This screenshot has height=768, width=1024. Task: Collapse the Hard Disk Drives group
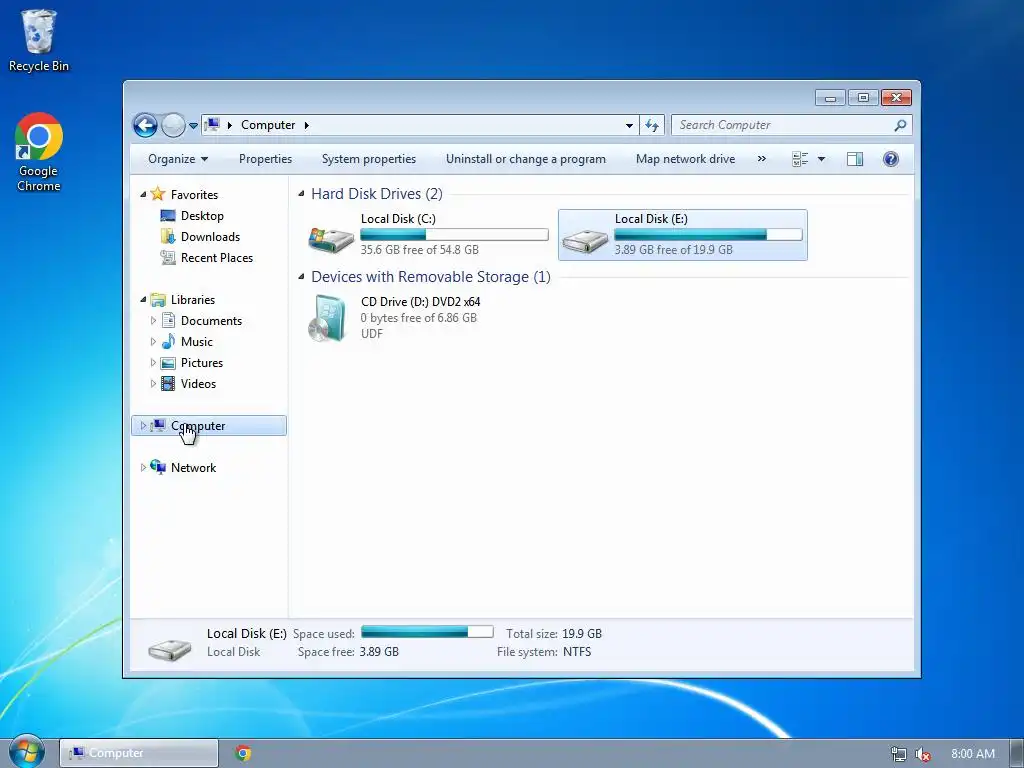click(x=301, y=193)
